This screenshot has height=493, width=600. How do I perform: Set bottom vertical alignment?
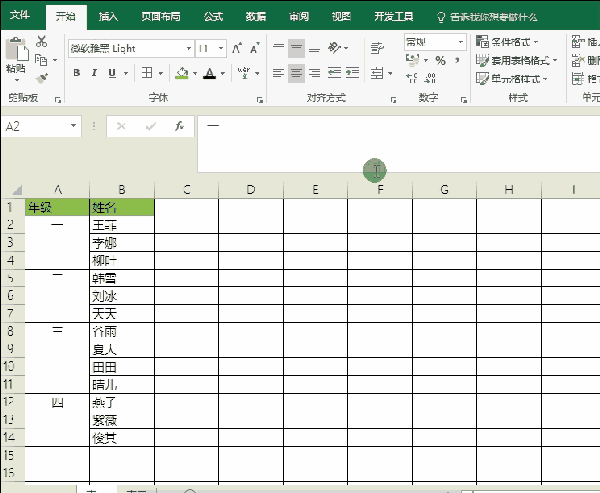(x=315, y=49)
